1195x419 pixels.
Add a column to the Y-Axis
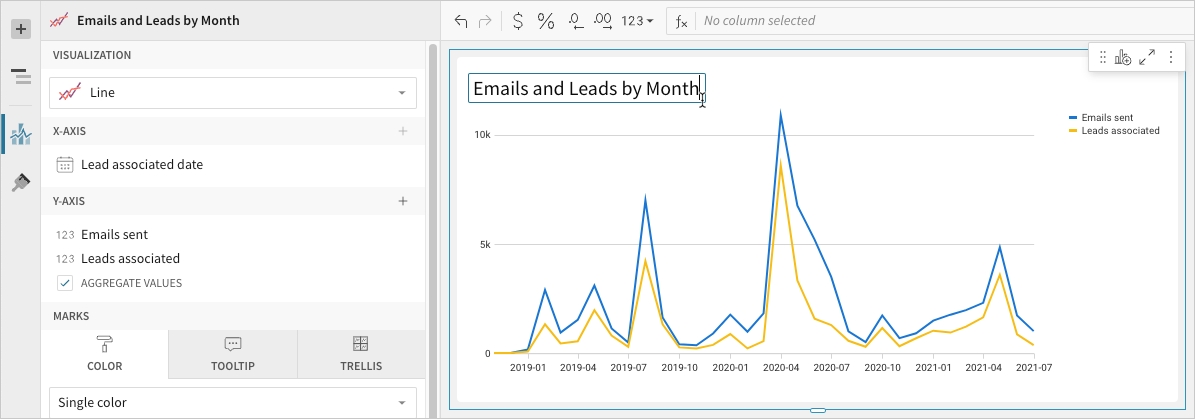[x=403, y=201]
